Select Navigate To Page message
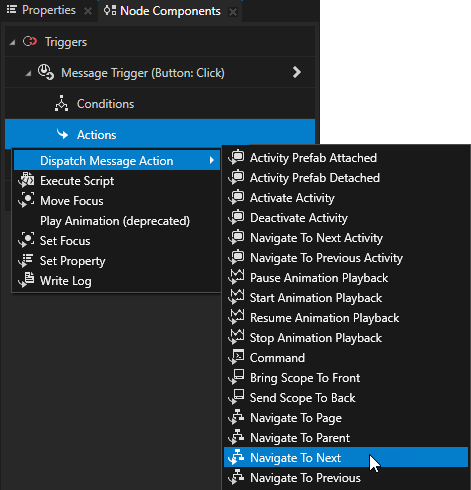This screenshot has width=471, height=490. pyautogui.click(x=346, y=418)
